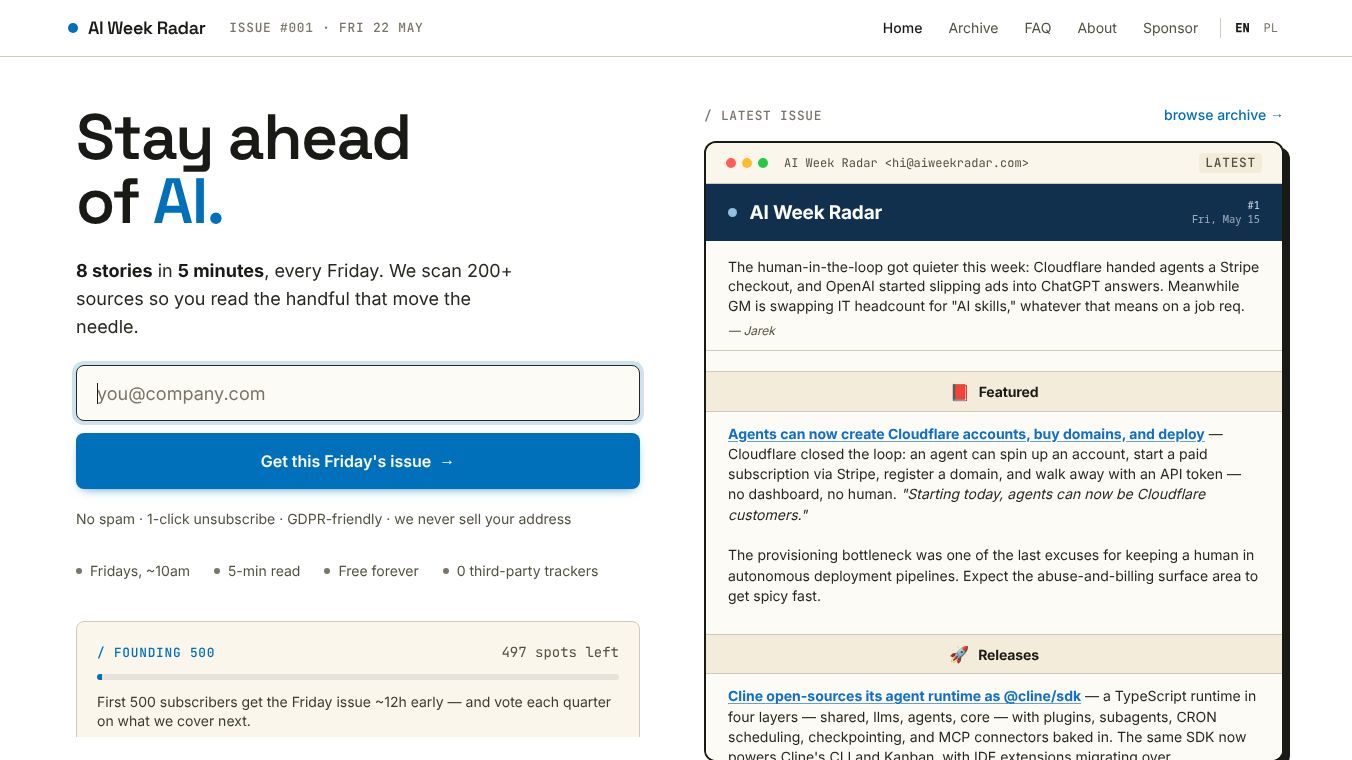Focus the you@company.com email field

358,393
